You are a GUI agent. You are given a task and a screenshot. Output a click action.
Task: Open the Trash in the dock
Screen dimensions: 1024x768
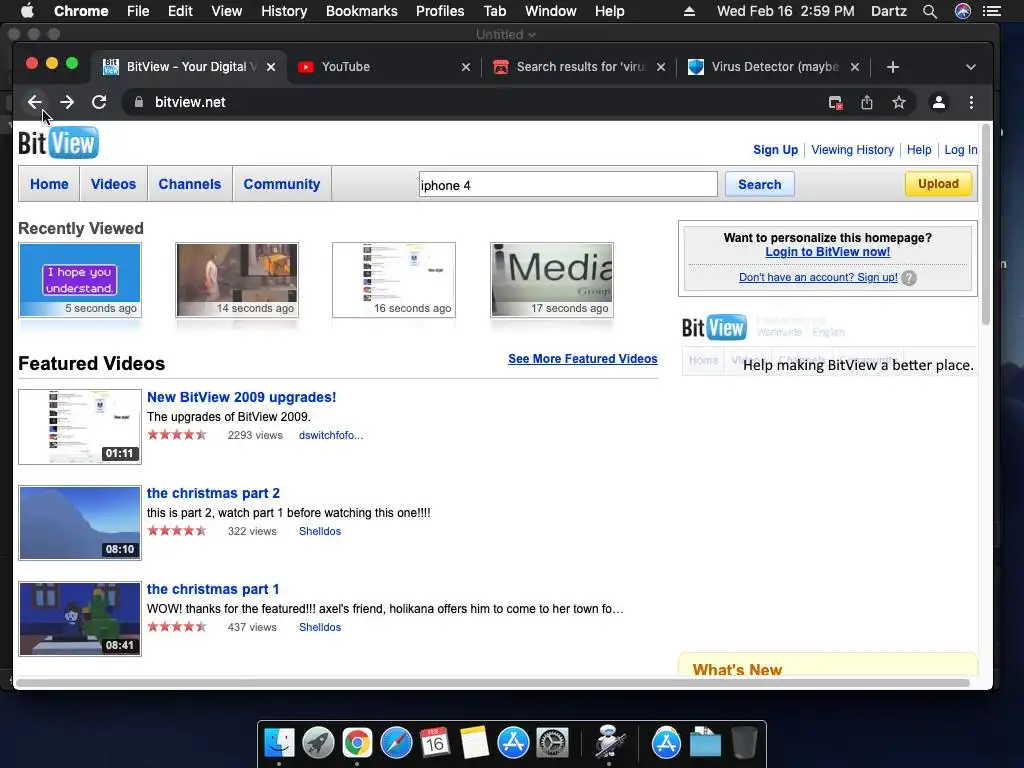[x=744, y=743]
